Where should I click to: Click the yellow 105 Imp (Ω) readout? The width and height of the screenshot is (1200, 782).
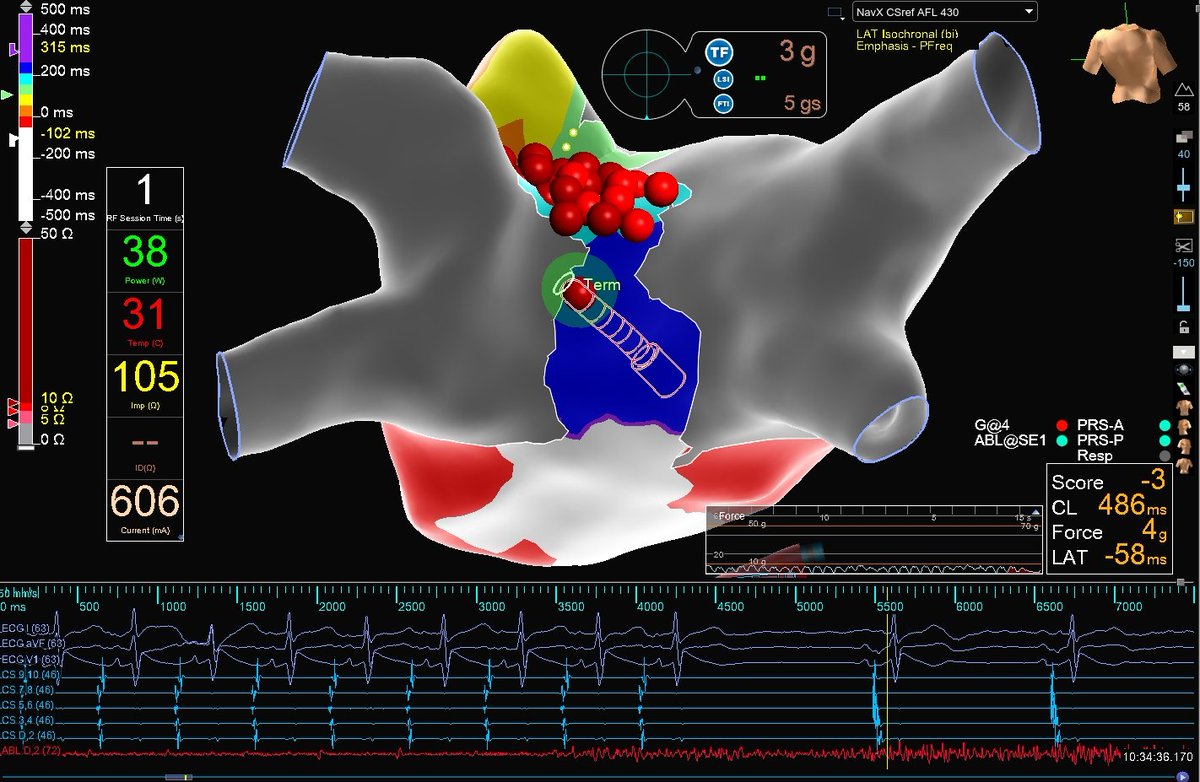(x=144, y=384)
